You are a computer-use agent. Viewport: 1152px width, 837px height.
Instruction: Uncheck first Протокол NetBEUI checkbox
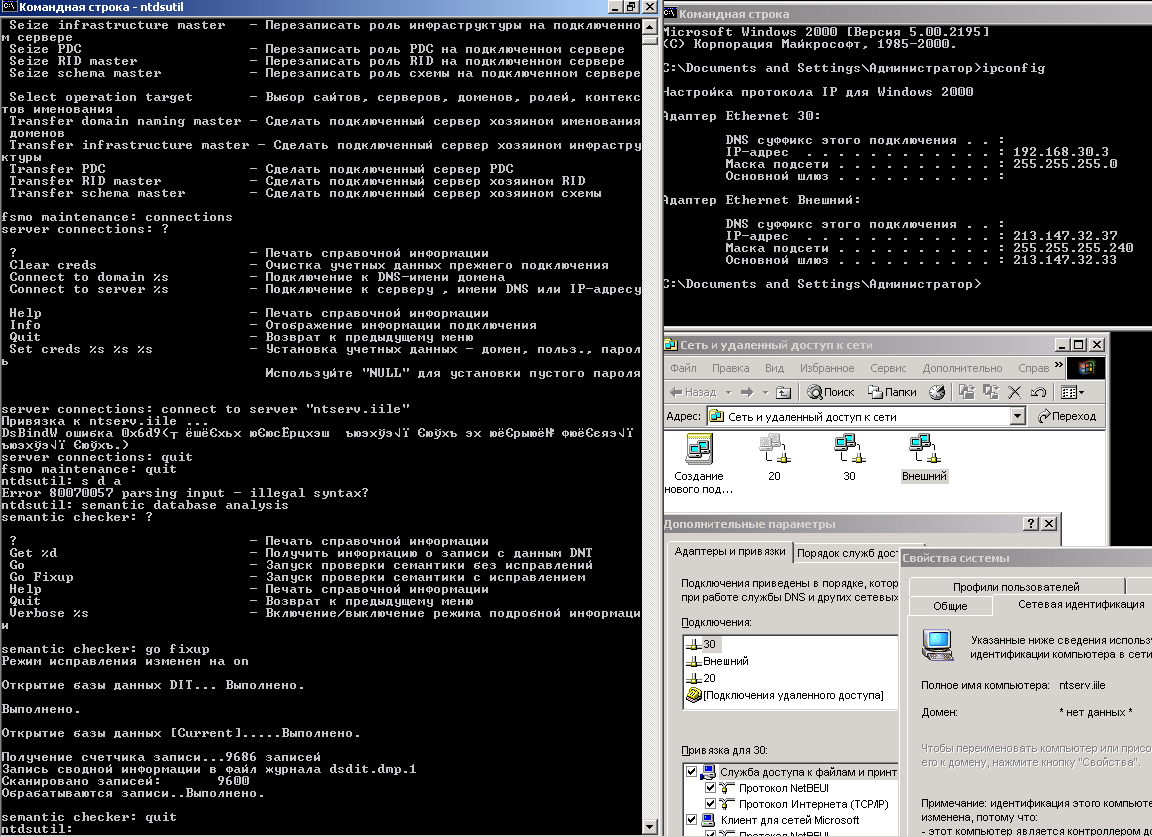(710, 788)
